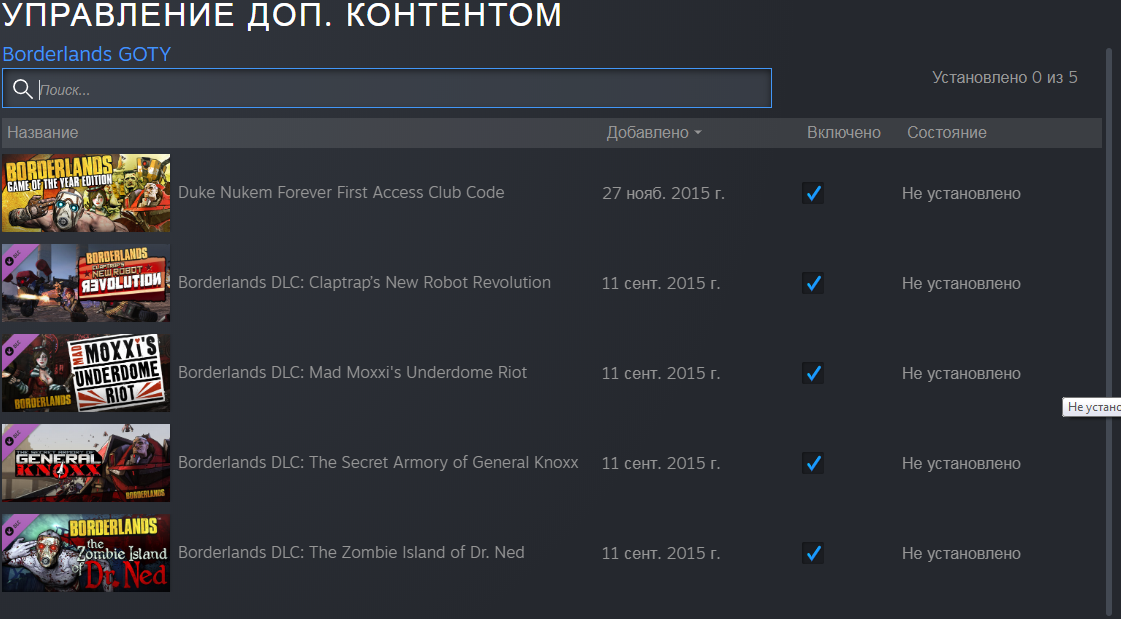Screen dimensions: 1121x619
Task: Sort by Включено column header
Action: (844, 132)
